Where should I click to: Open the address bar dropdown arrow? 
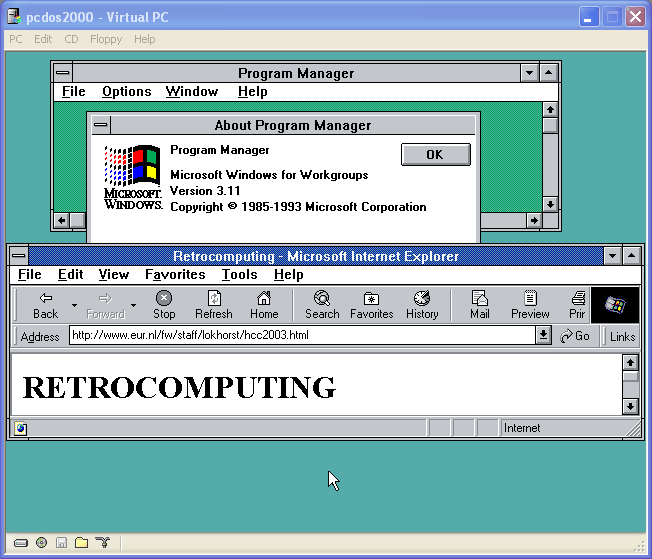(x=543, y=335)
